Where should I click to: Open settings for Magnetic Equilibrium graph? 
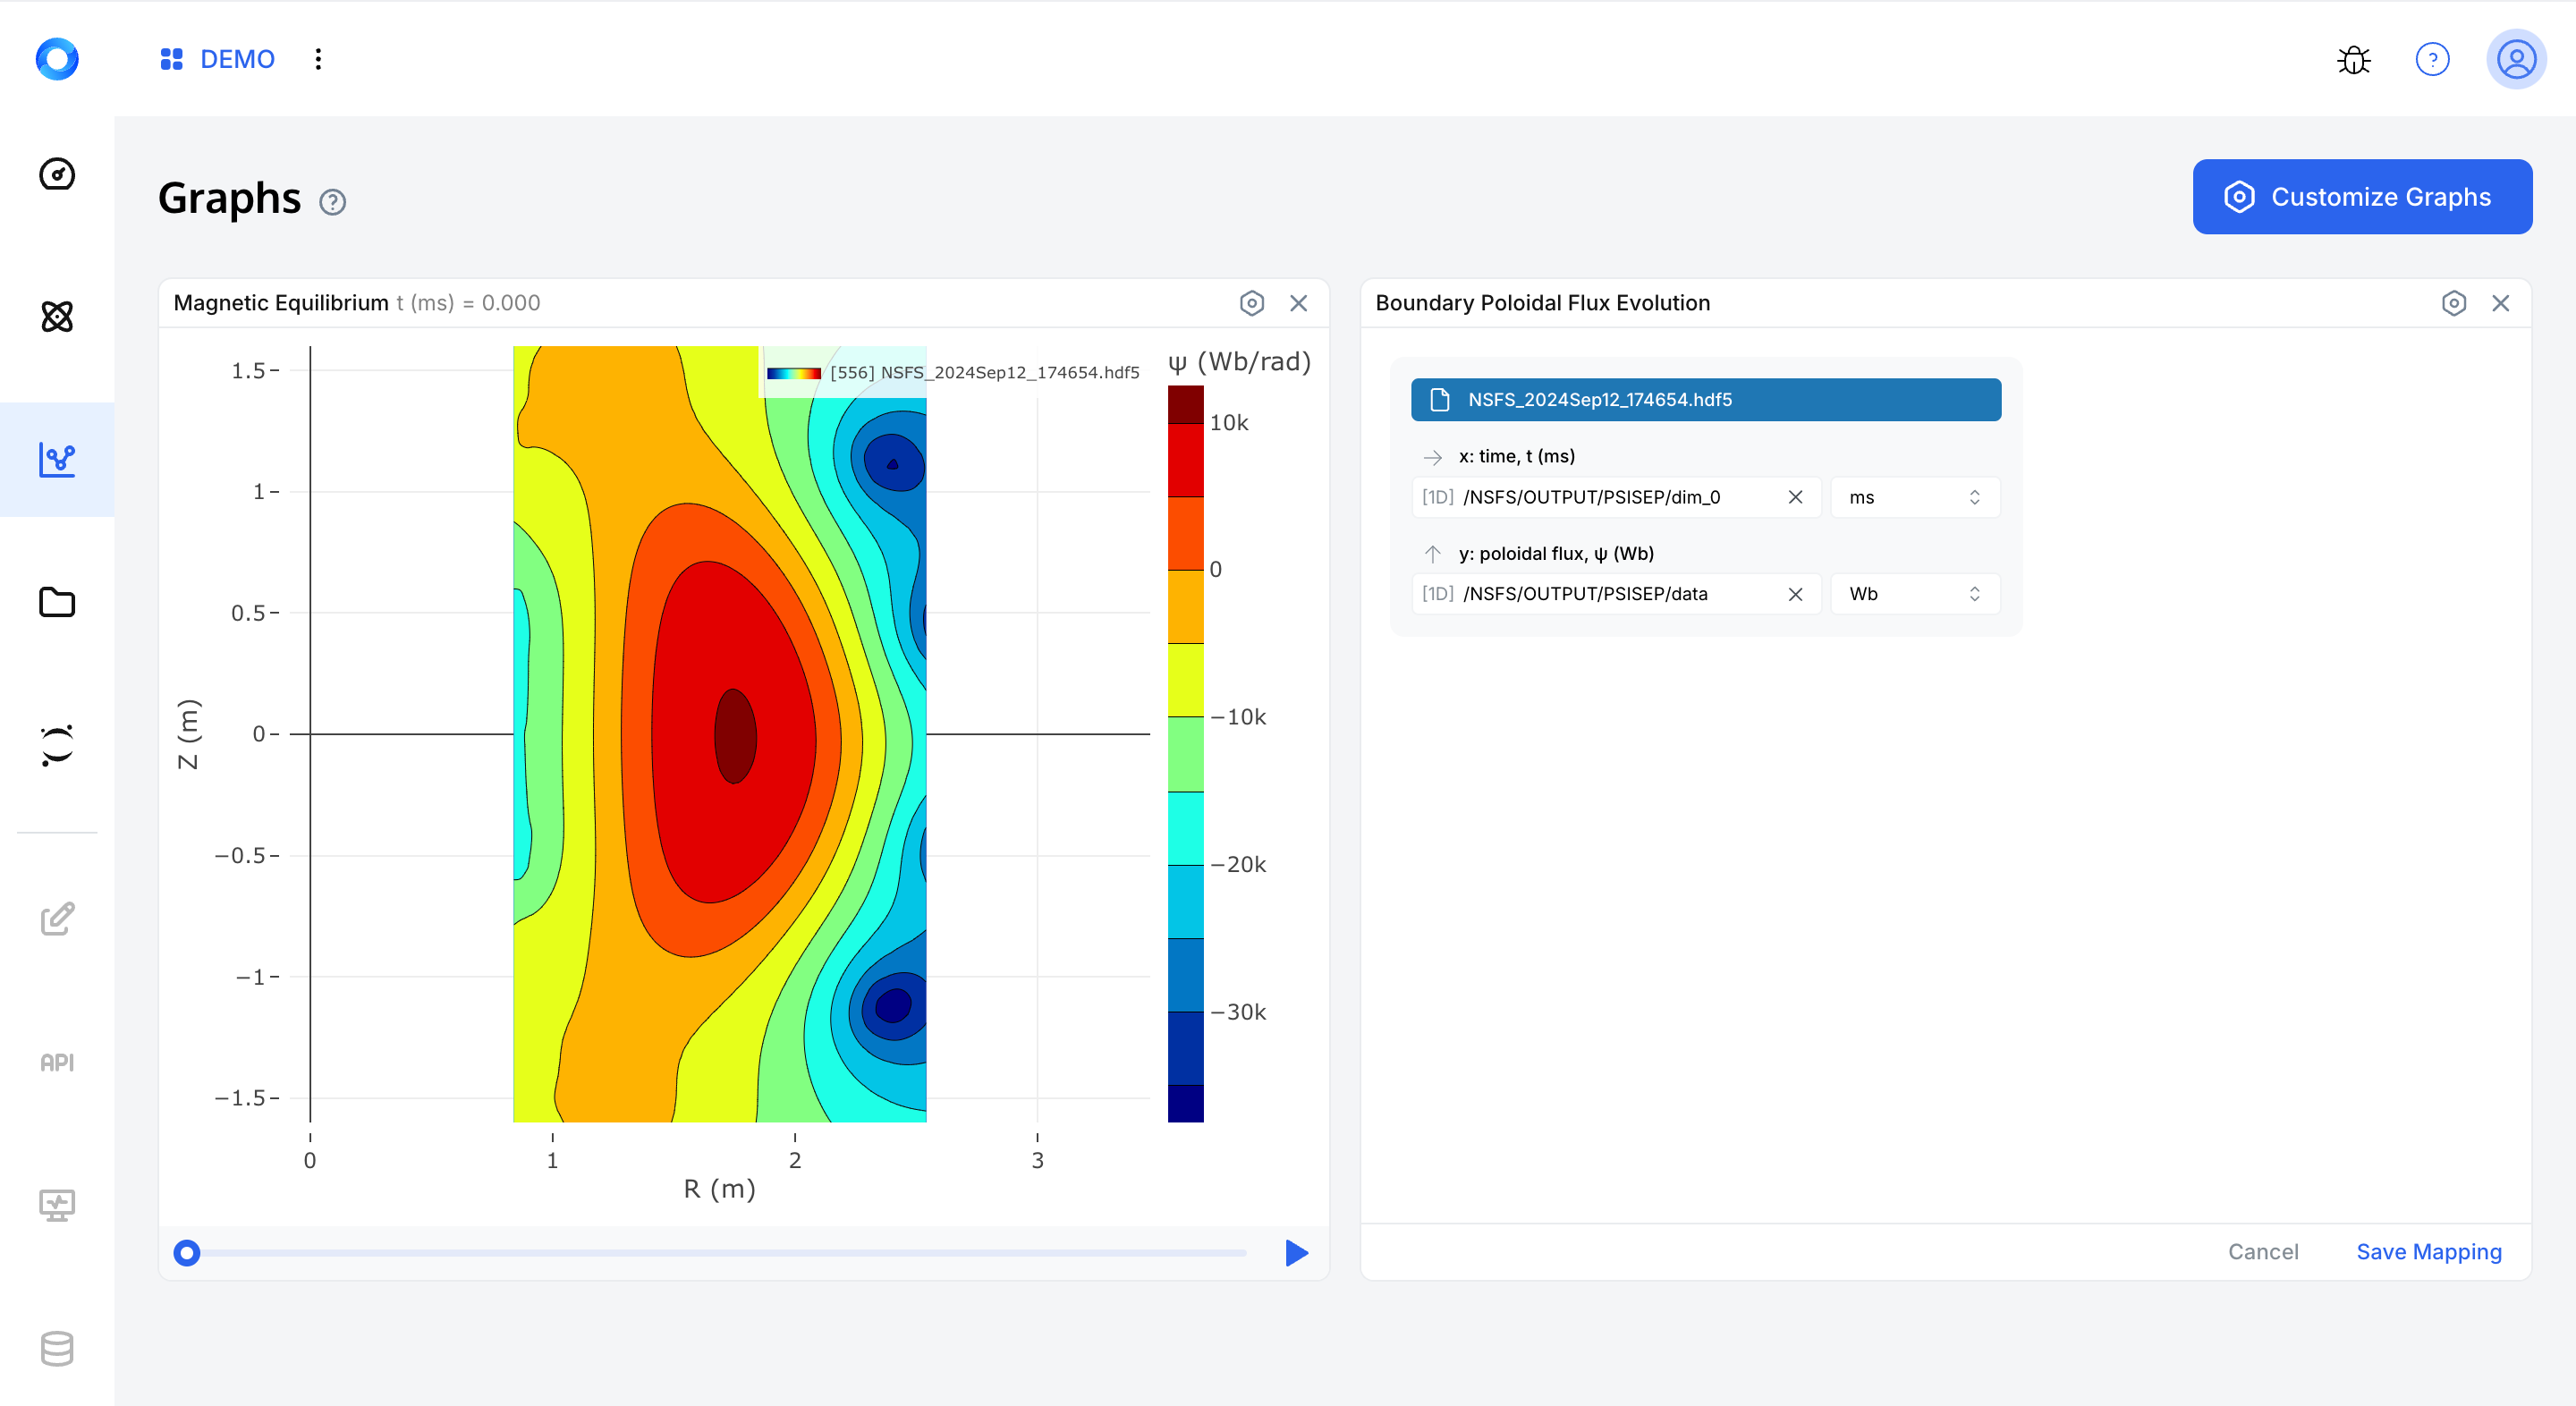[x=1252, y=303]
